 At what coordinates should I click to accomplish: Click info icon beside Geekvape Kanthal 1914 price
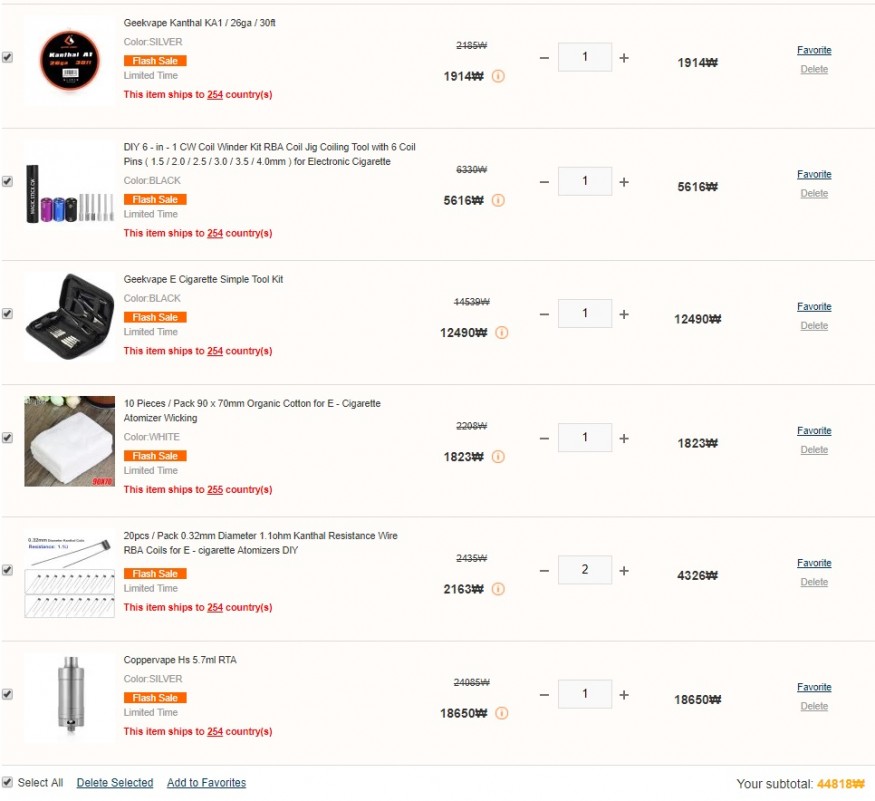click(x=498, y=76)
